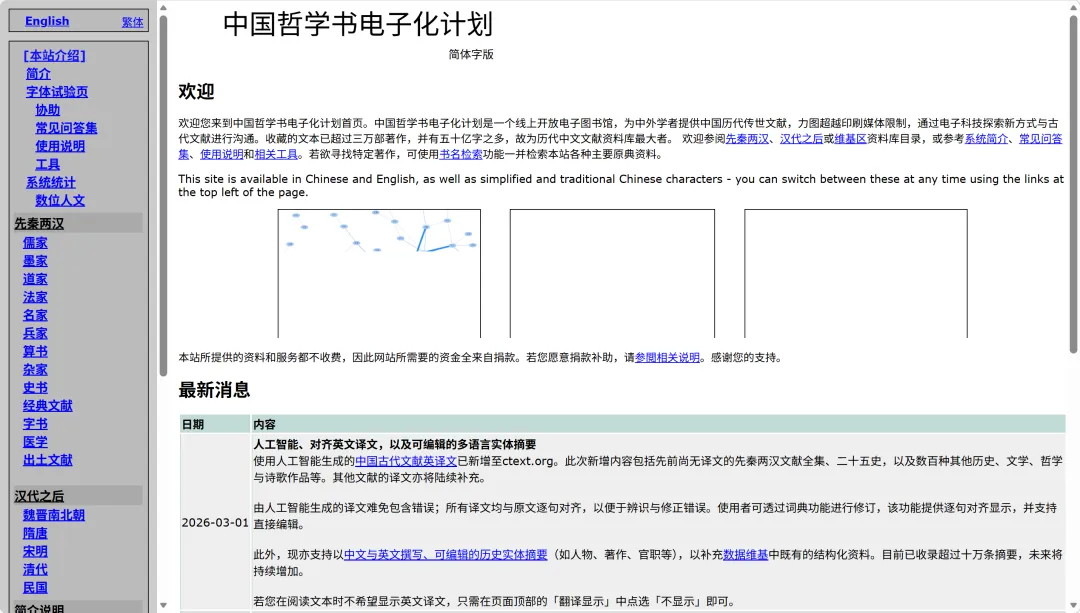This screenshot has width=1080, height=613.
Task: Open sidebar 常见问答集 link
Action: click(66, 128)
